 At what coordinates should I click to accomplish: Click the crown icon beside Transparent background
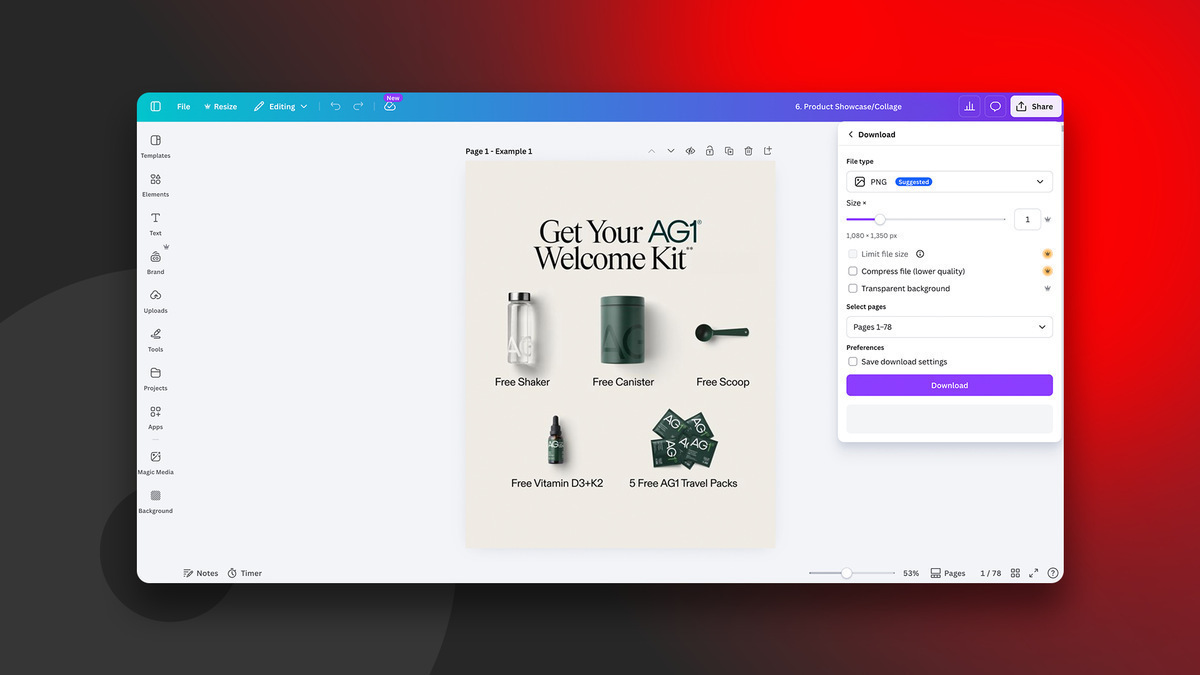[x=1047, y=288]
